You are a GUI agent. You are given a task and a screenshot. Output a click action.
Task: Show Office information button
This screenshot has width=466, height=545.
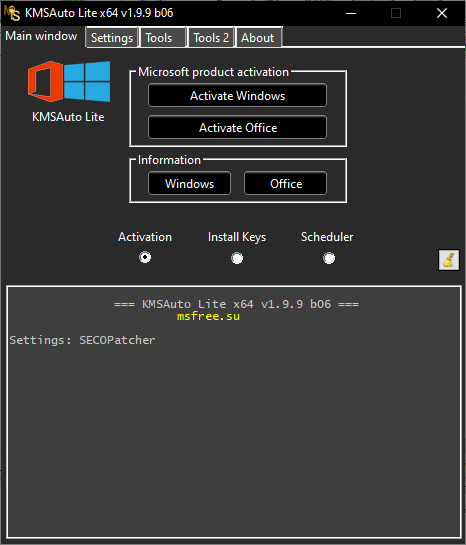(285, 183)
